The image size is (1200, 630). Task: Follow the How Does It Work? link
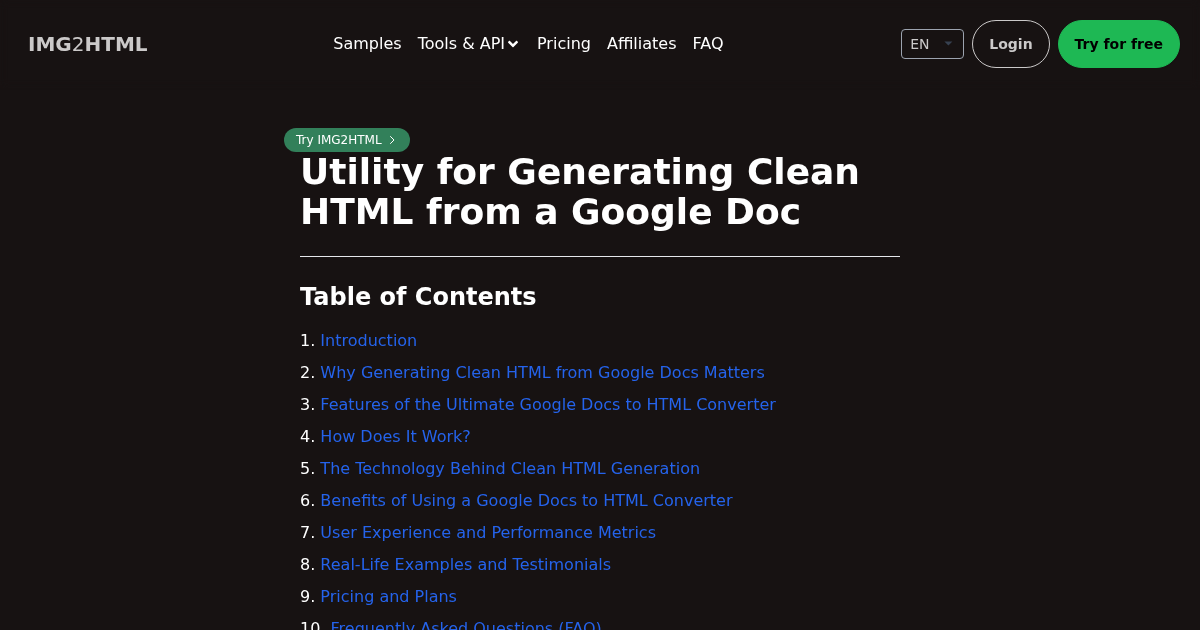pos(395,436)
